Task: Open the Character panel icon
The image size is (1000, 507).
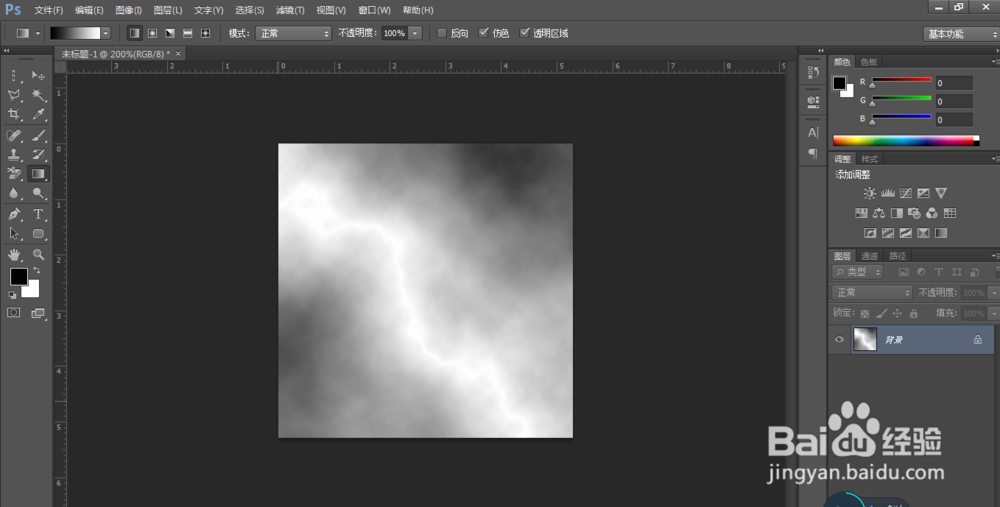Action: (813, 133)
